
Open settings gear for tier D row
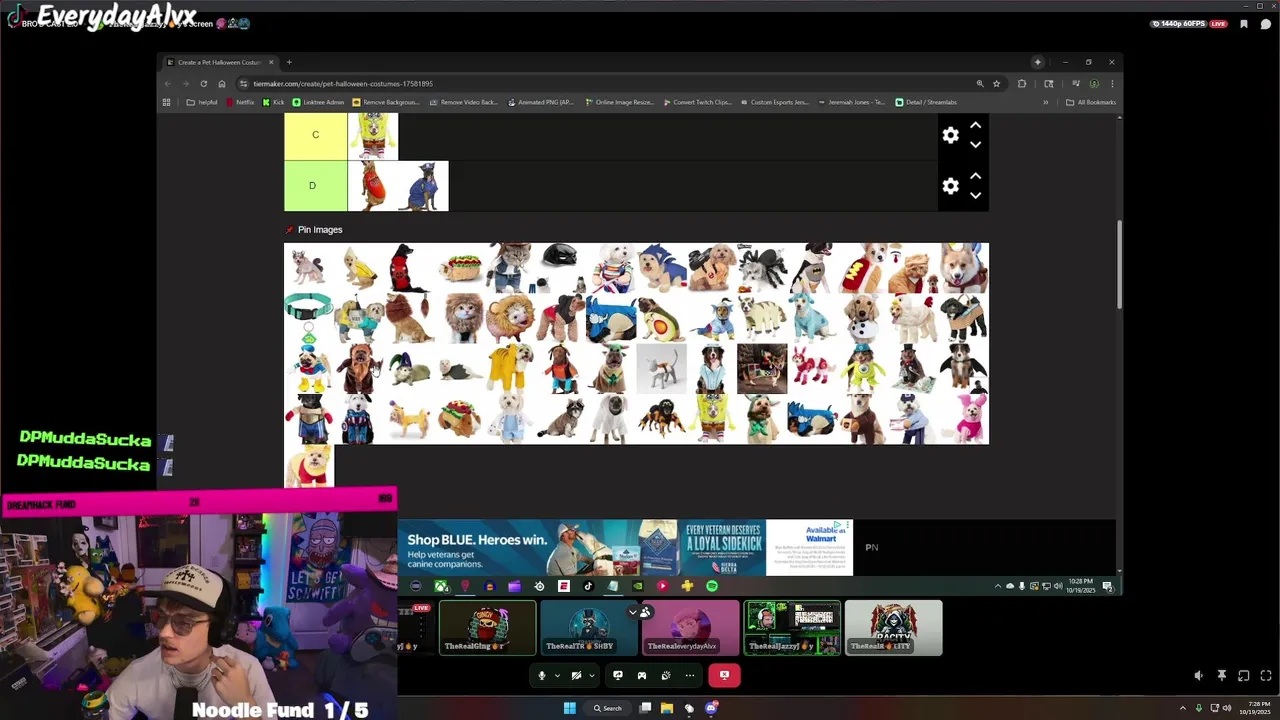[950, 186]
